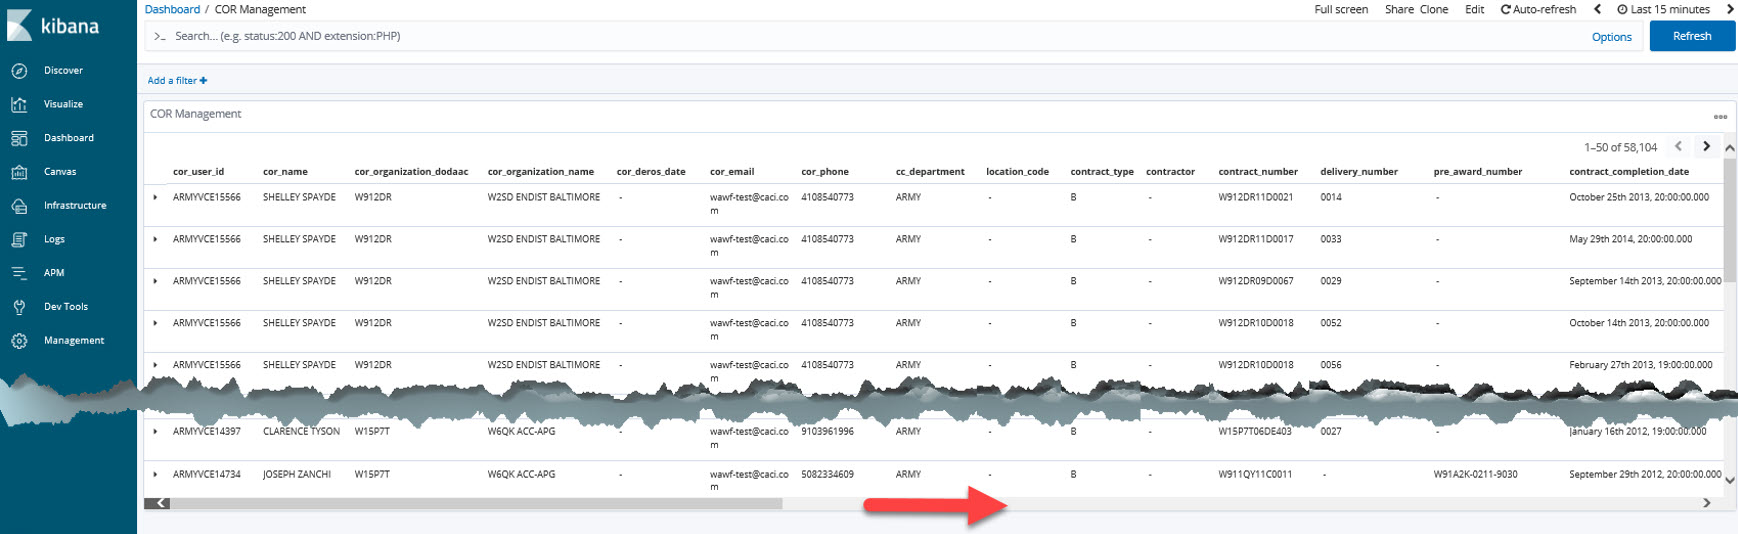Select the Share menu item
Viewport: 1738px width, 534px height.
(1398, 10)
